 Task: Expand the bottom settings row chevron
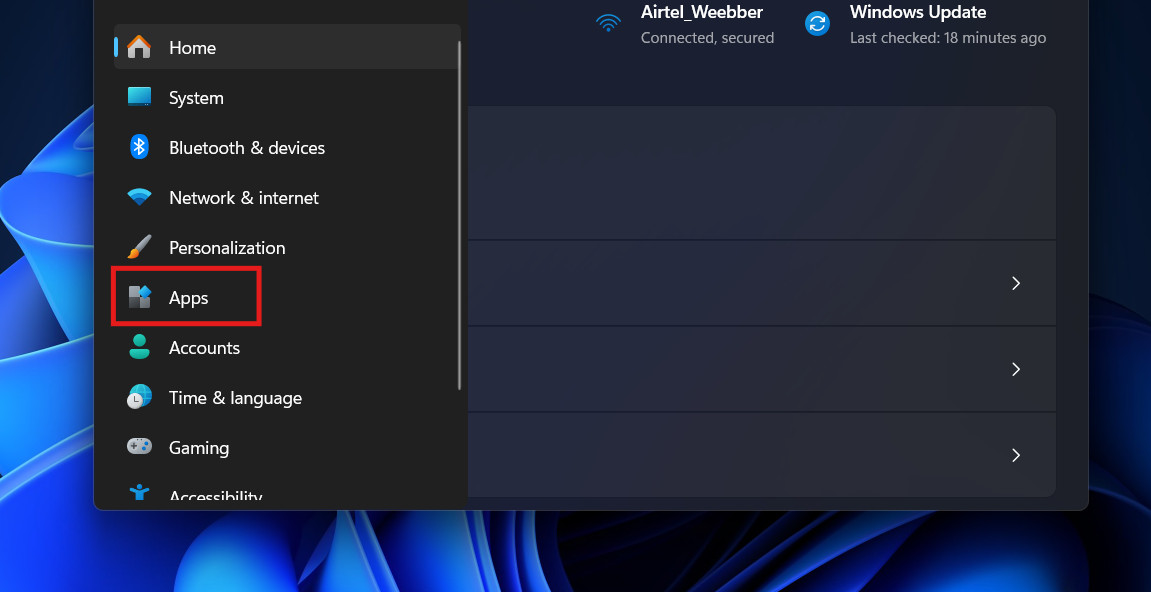pyautogui.click(x=1015, y=455)
